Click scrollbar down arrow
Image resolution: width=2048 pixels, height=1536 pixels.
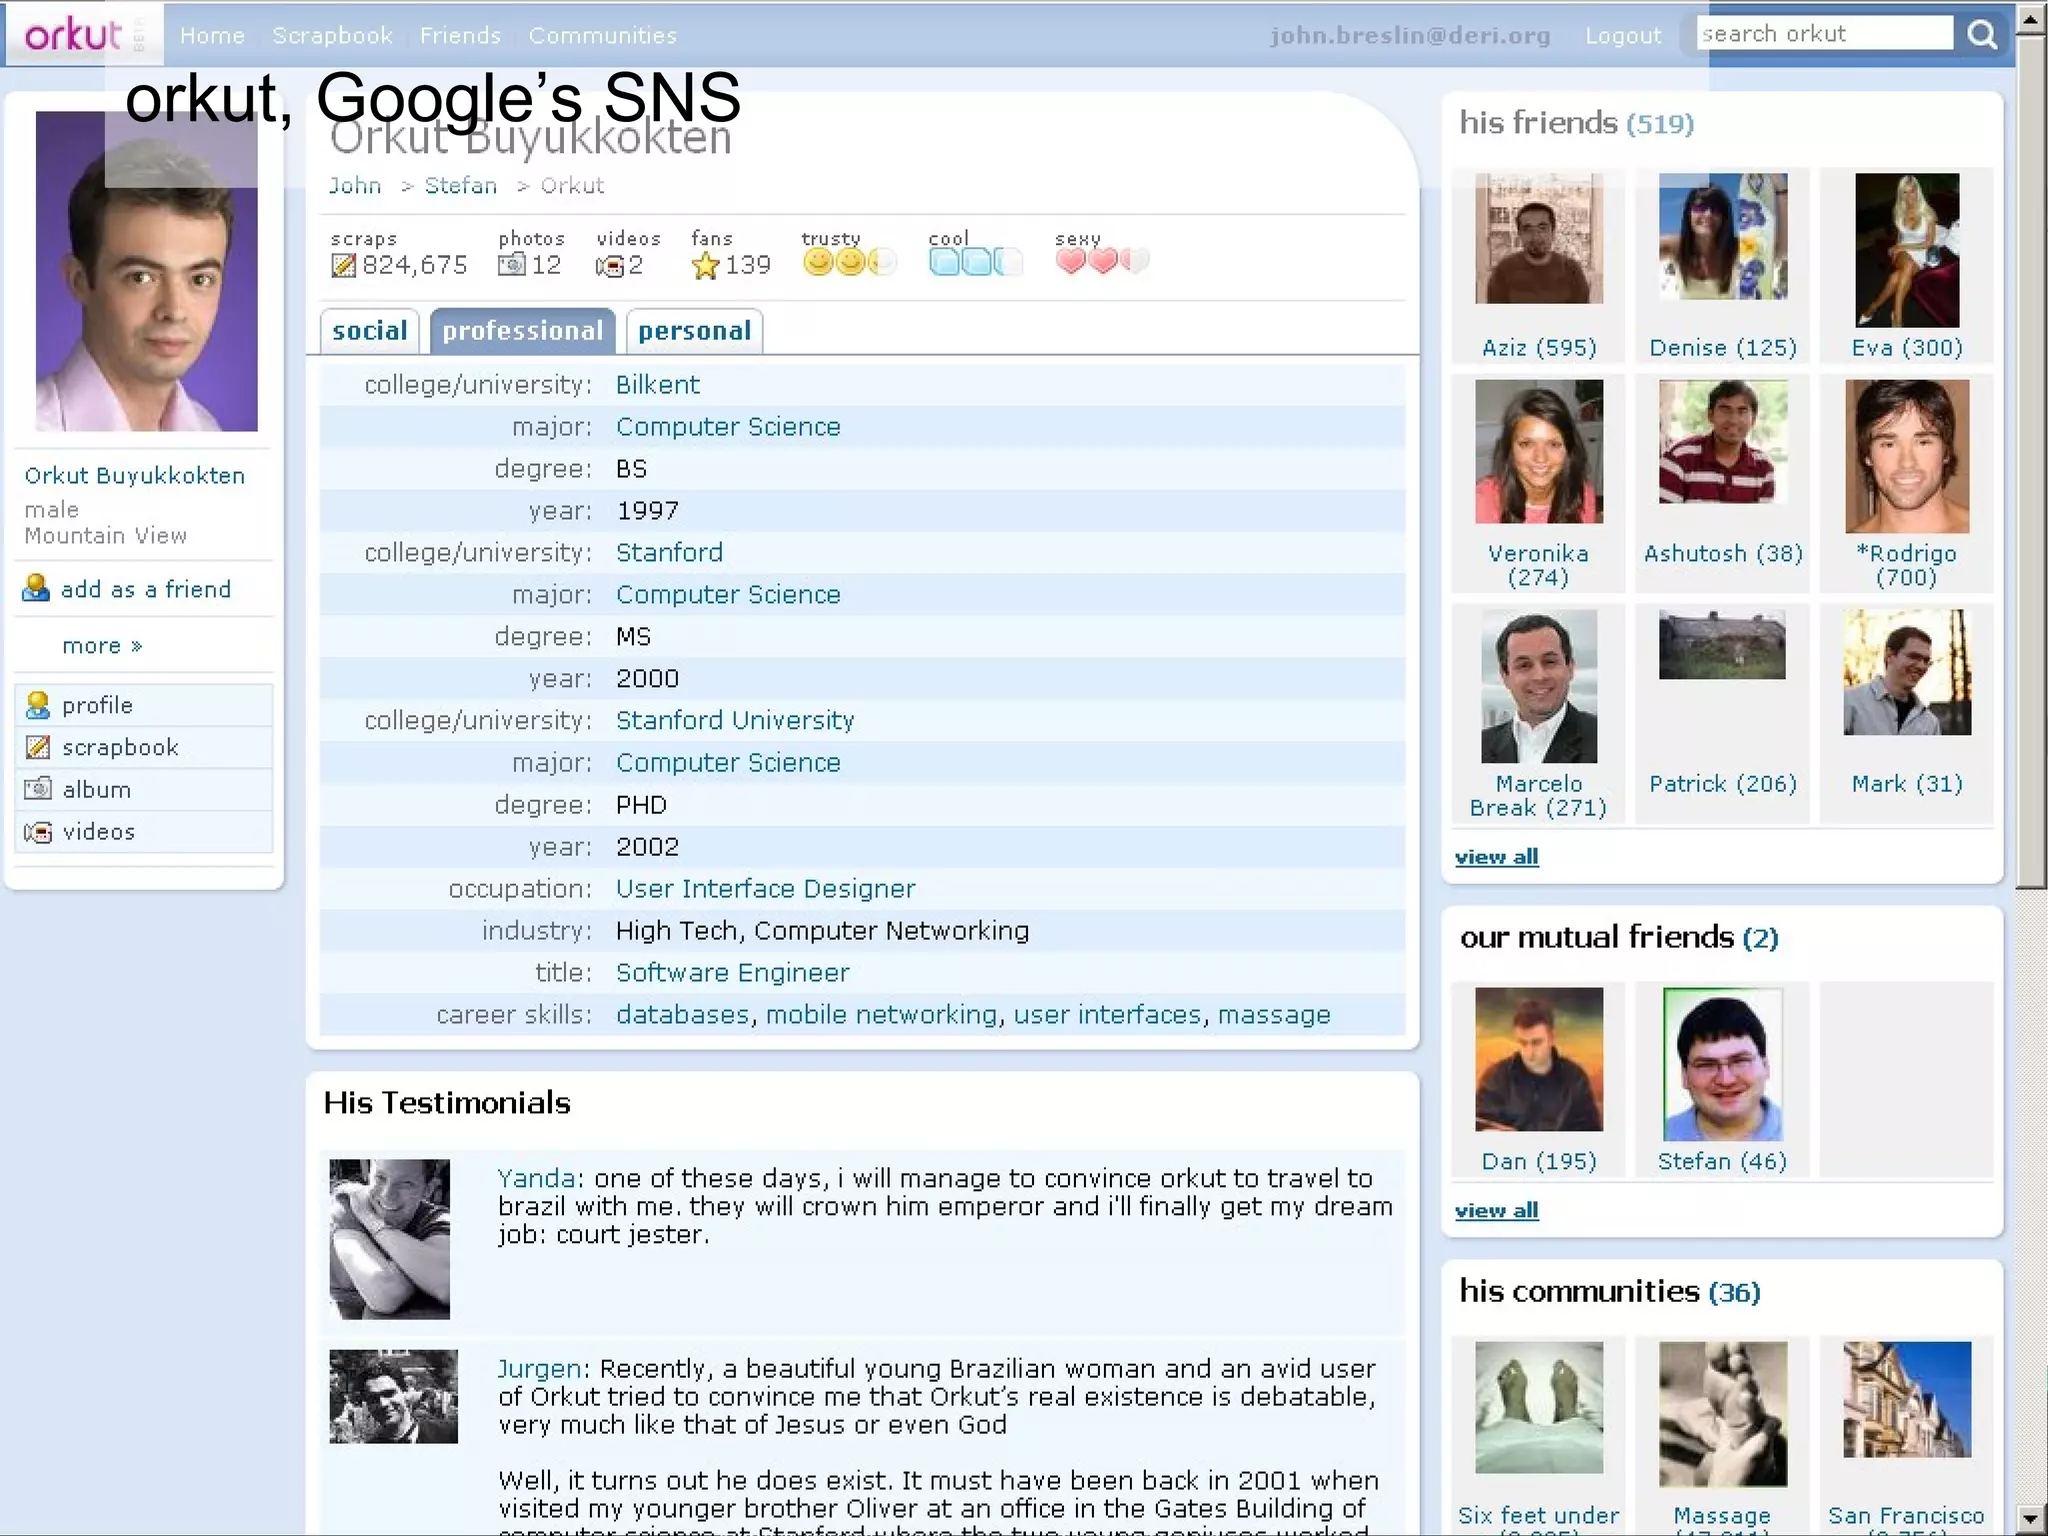(2031, 1518)
